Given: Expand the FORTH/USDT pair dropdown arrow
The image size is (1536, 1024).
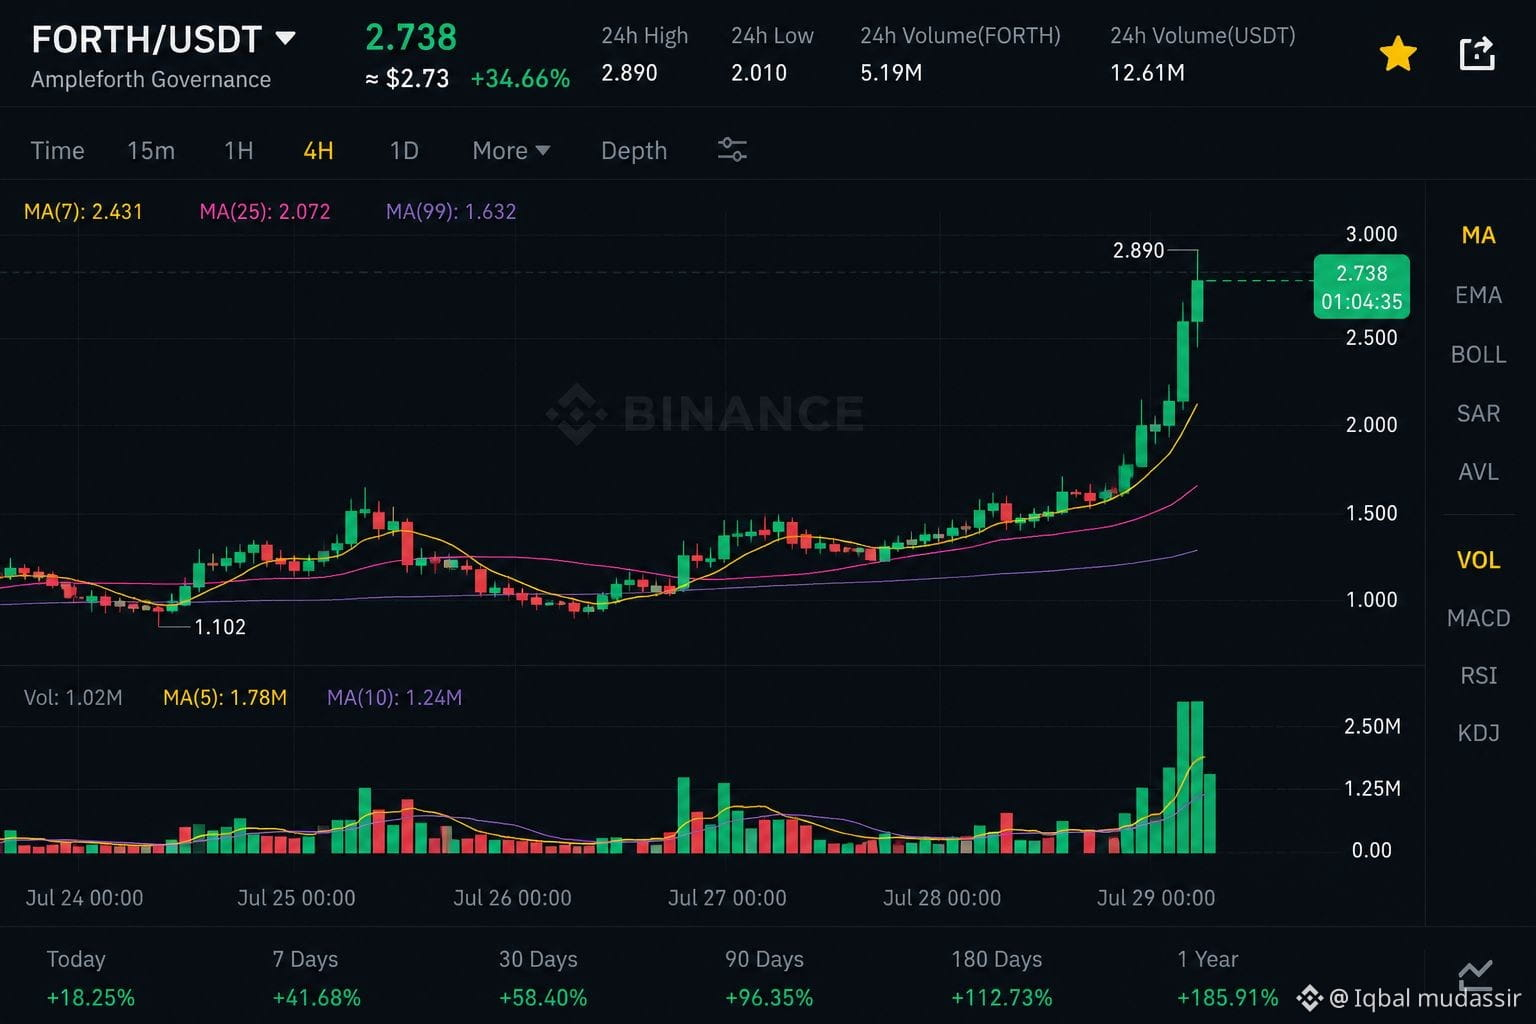Looking at the screenshot, I should coord(285,39).
